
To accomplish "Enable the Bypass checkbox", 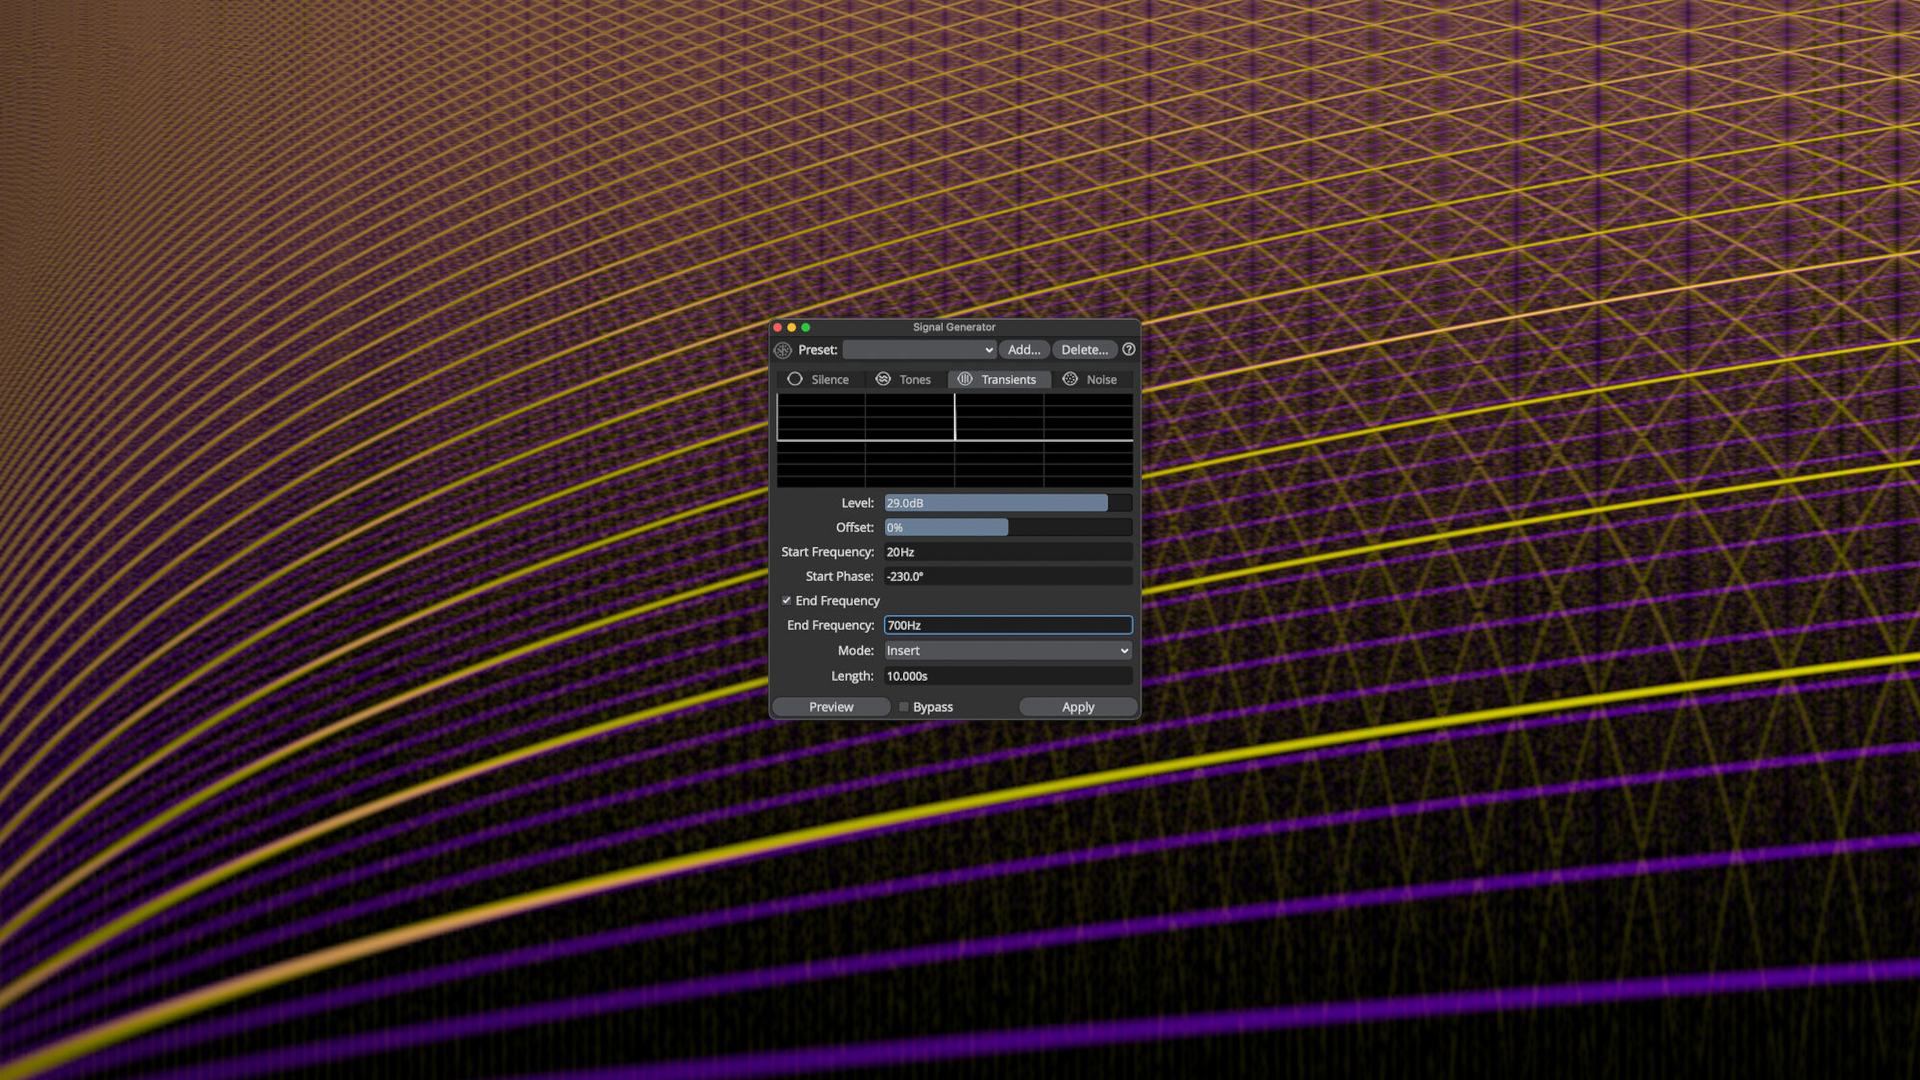I will tap(904, 707).
